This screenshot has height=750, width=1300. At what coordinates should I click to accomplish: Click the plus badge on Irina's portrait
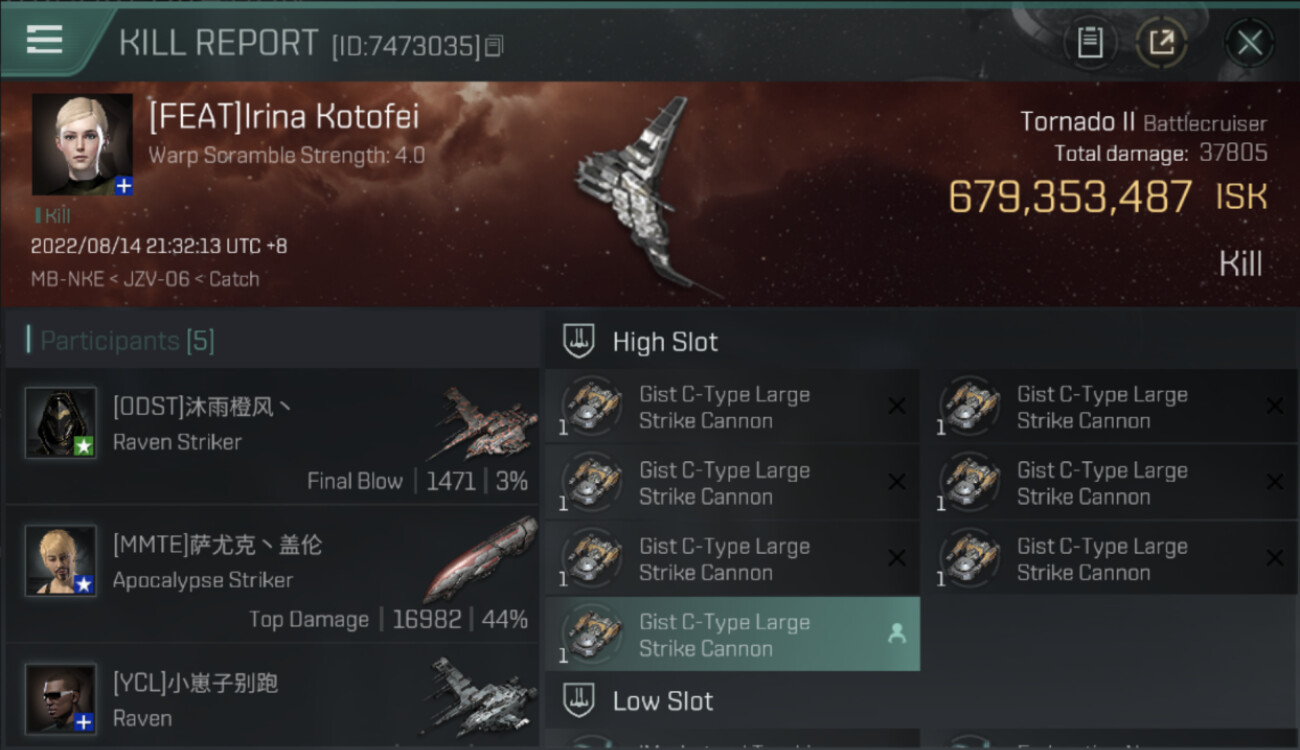click(123, 185)
